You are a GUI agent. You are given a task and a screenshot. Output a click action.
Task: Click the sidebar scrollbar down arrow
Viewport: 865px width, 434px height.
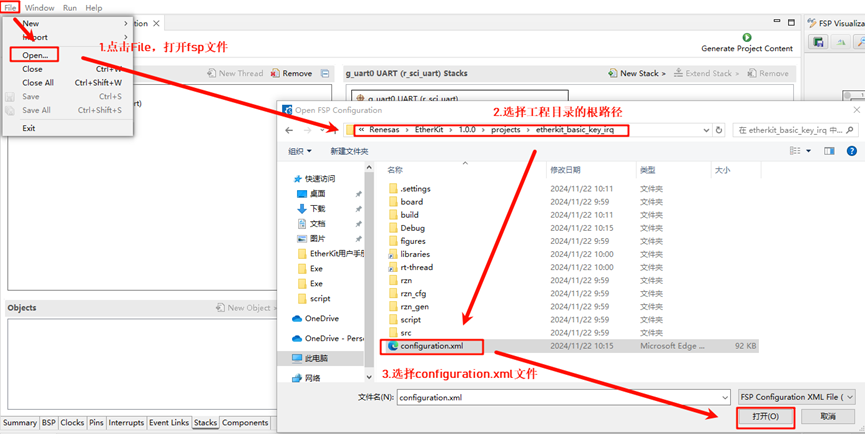coord(369,377)
